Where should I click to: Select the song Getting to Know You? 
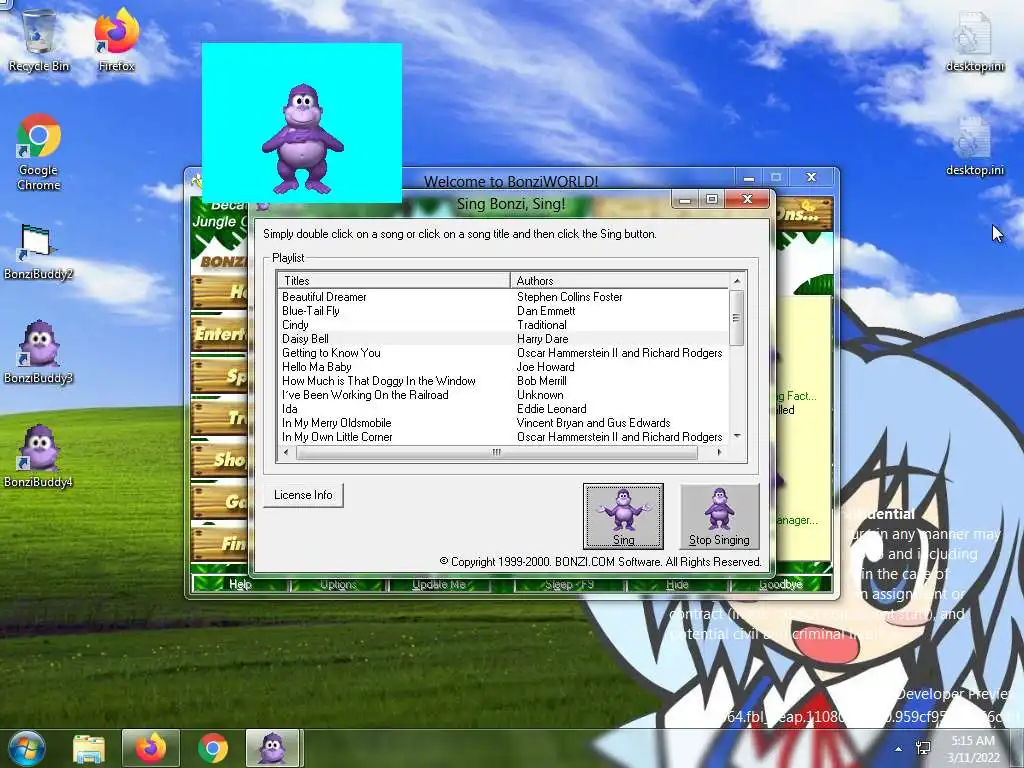[331, 353]
